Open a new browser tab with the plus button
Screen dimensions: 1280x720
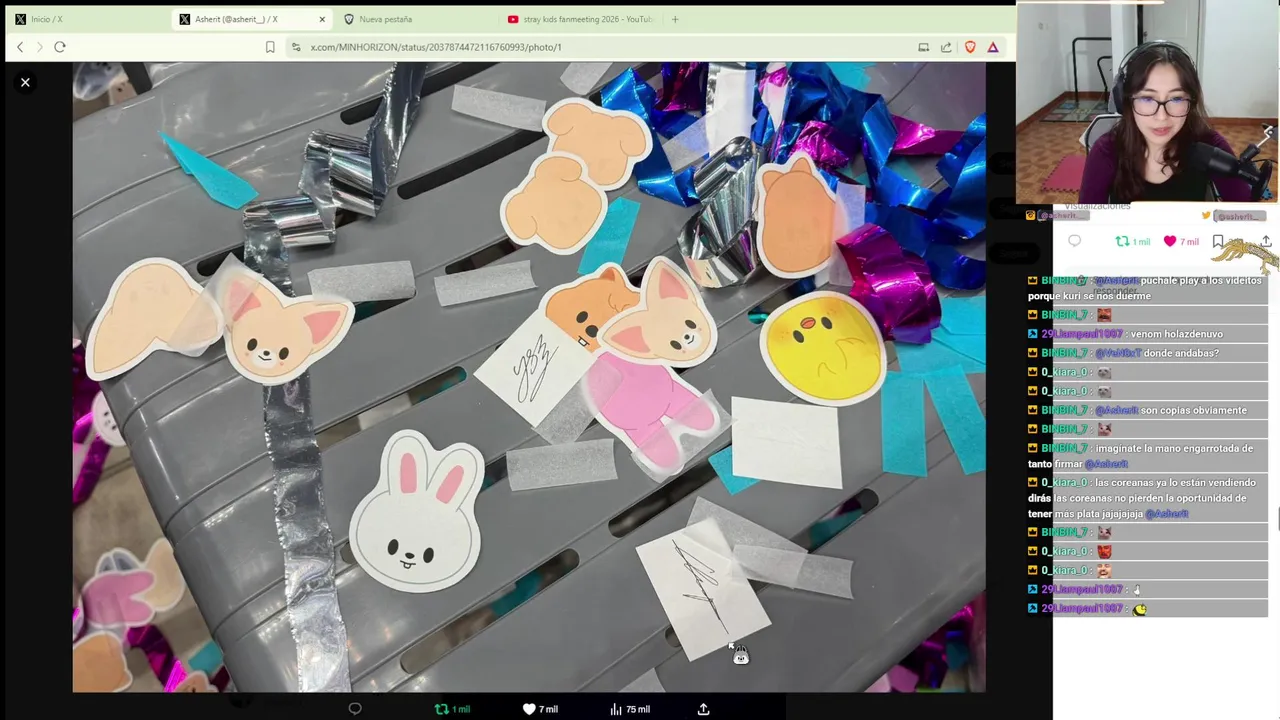click(x=675, y=19)
